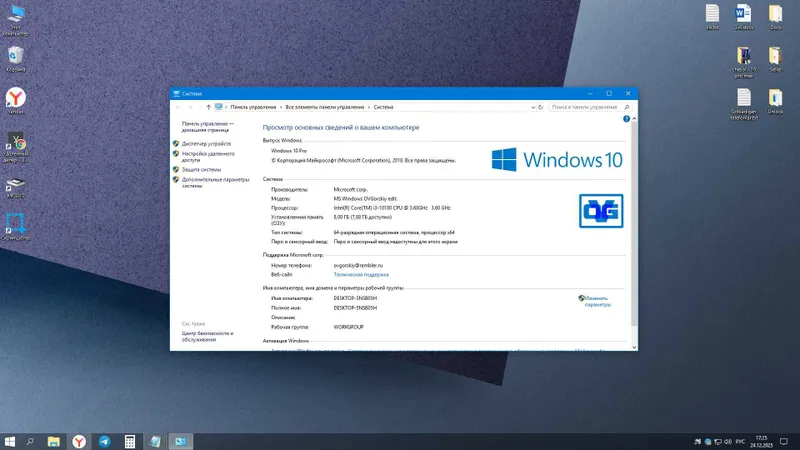Click the forward navigation arrow

[x=190, y=107]
